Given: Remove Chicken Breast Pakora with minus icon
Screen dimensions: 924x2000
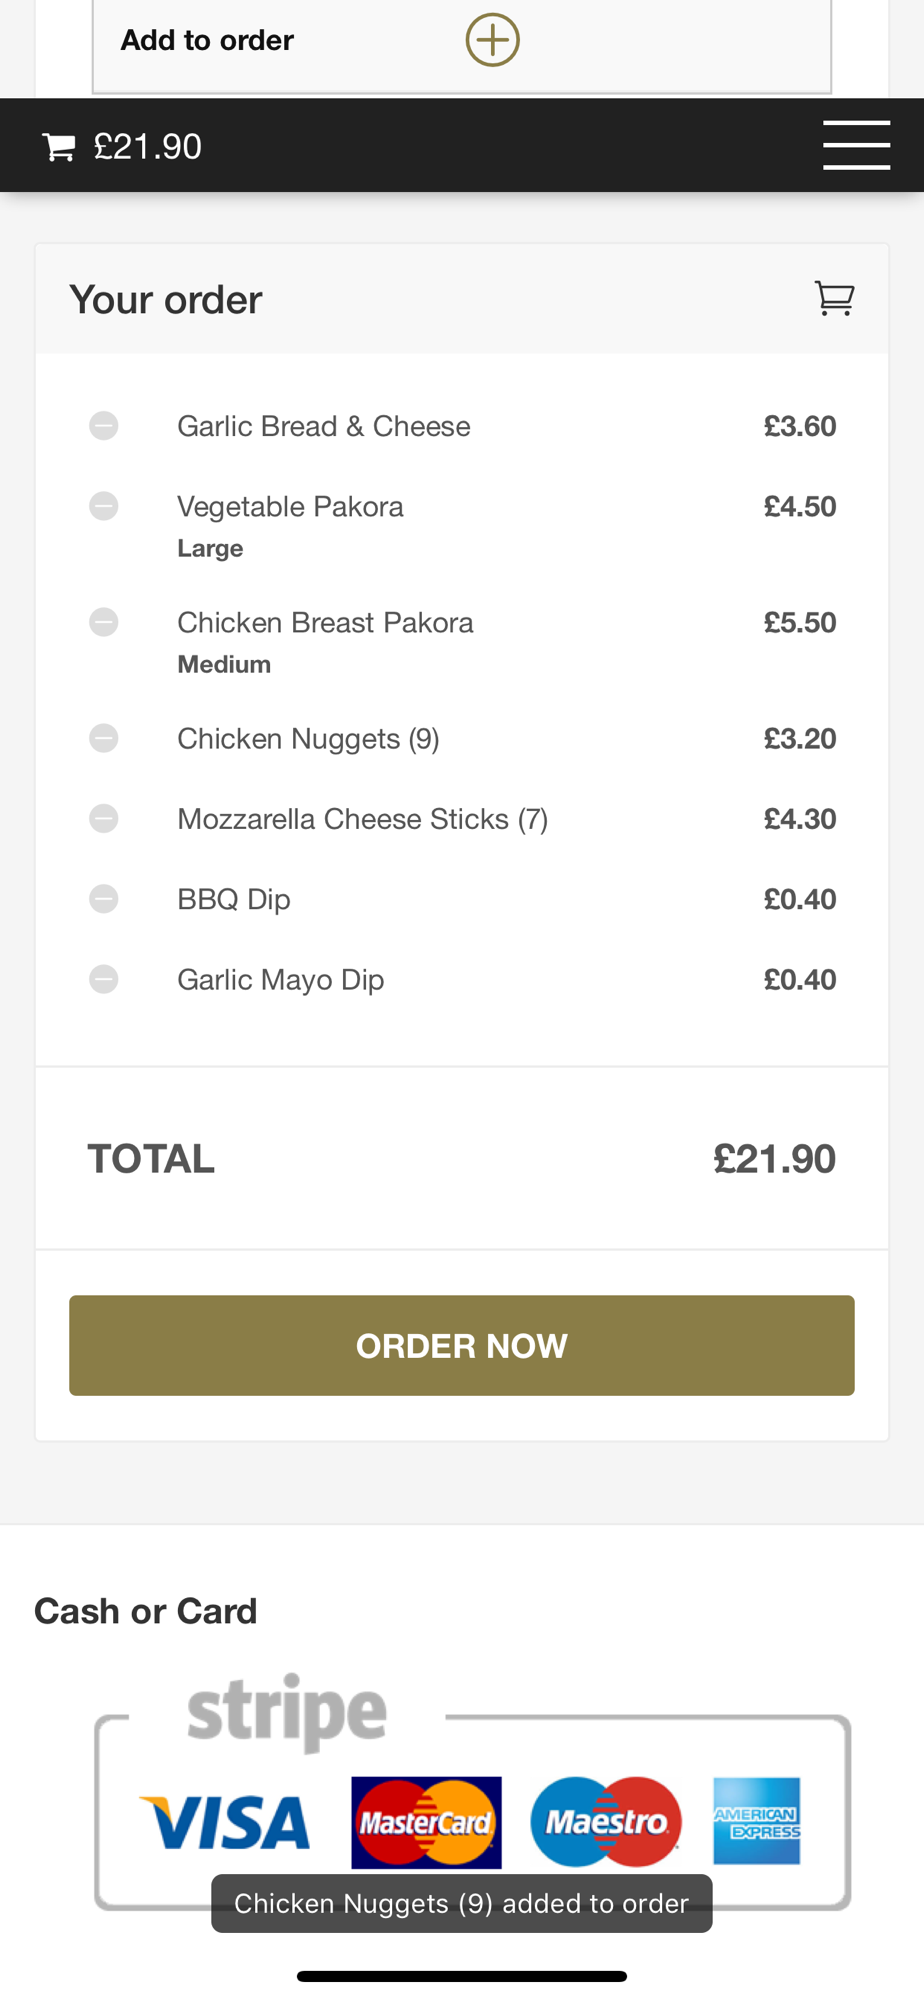Looking at the screenshot, I should [104, 622].
